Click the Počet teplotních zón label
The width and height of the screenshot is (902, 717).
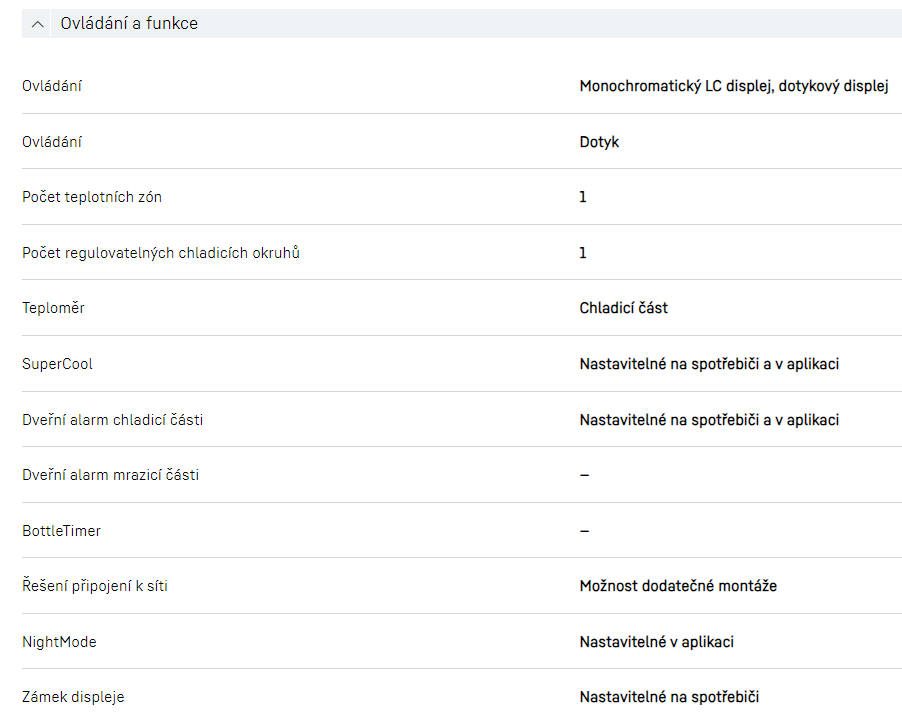coord(92,197)
